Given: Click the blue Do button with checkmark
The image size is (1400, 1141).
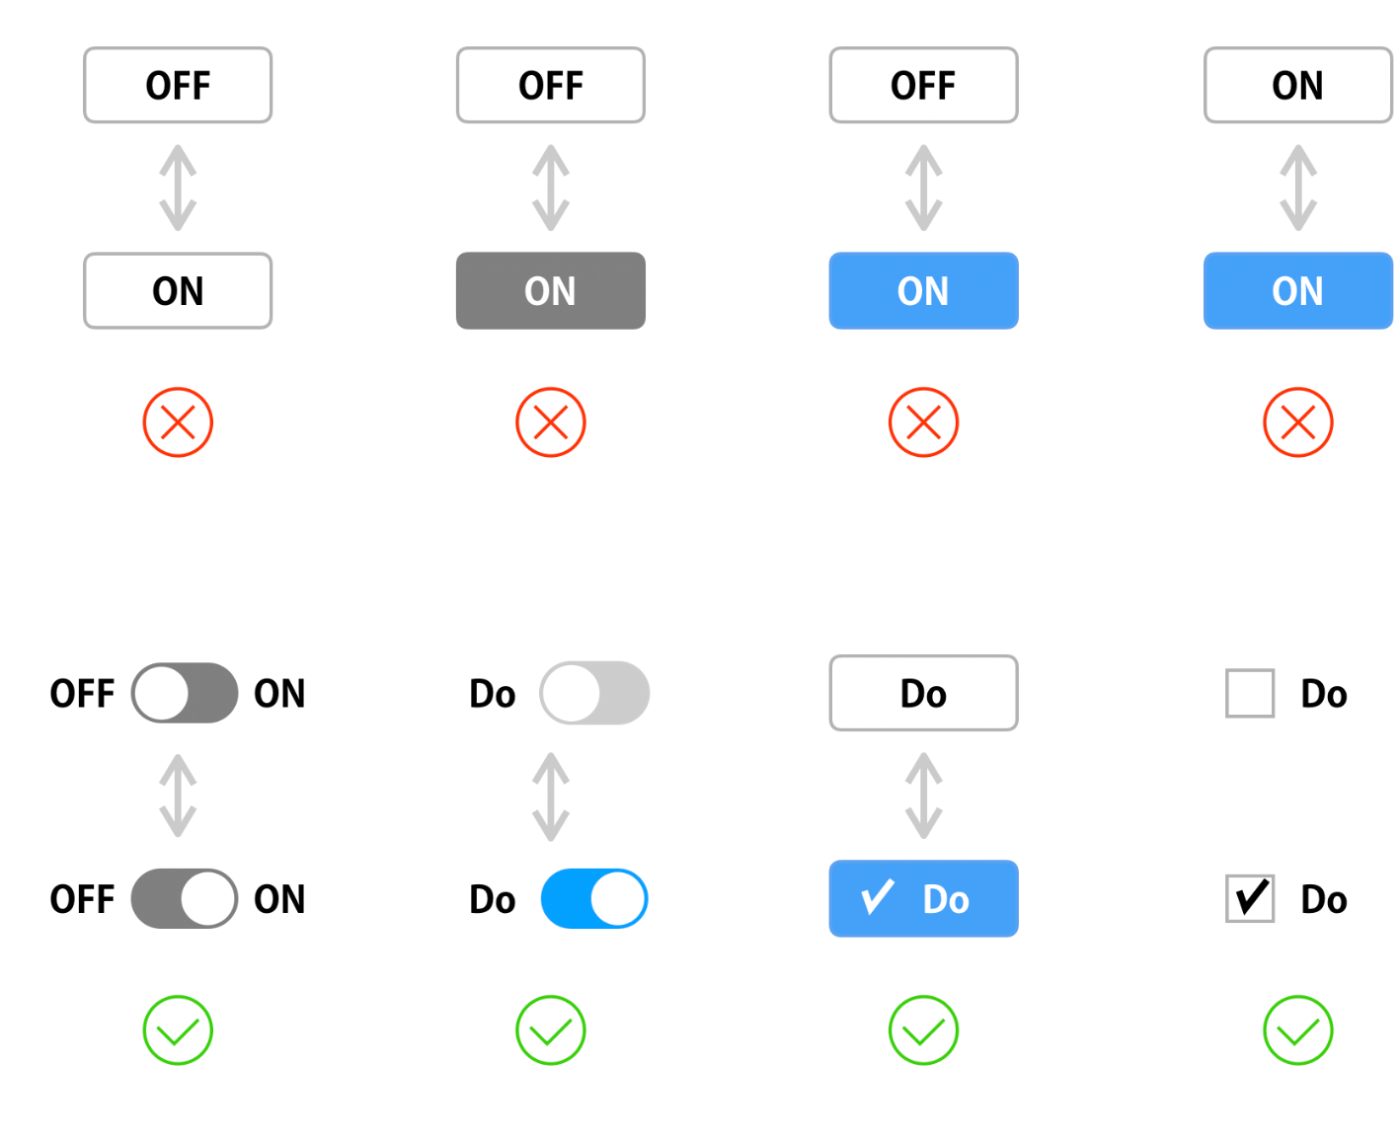Looking at the screenshot, I should 924,899.
